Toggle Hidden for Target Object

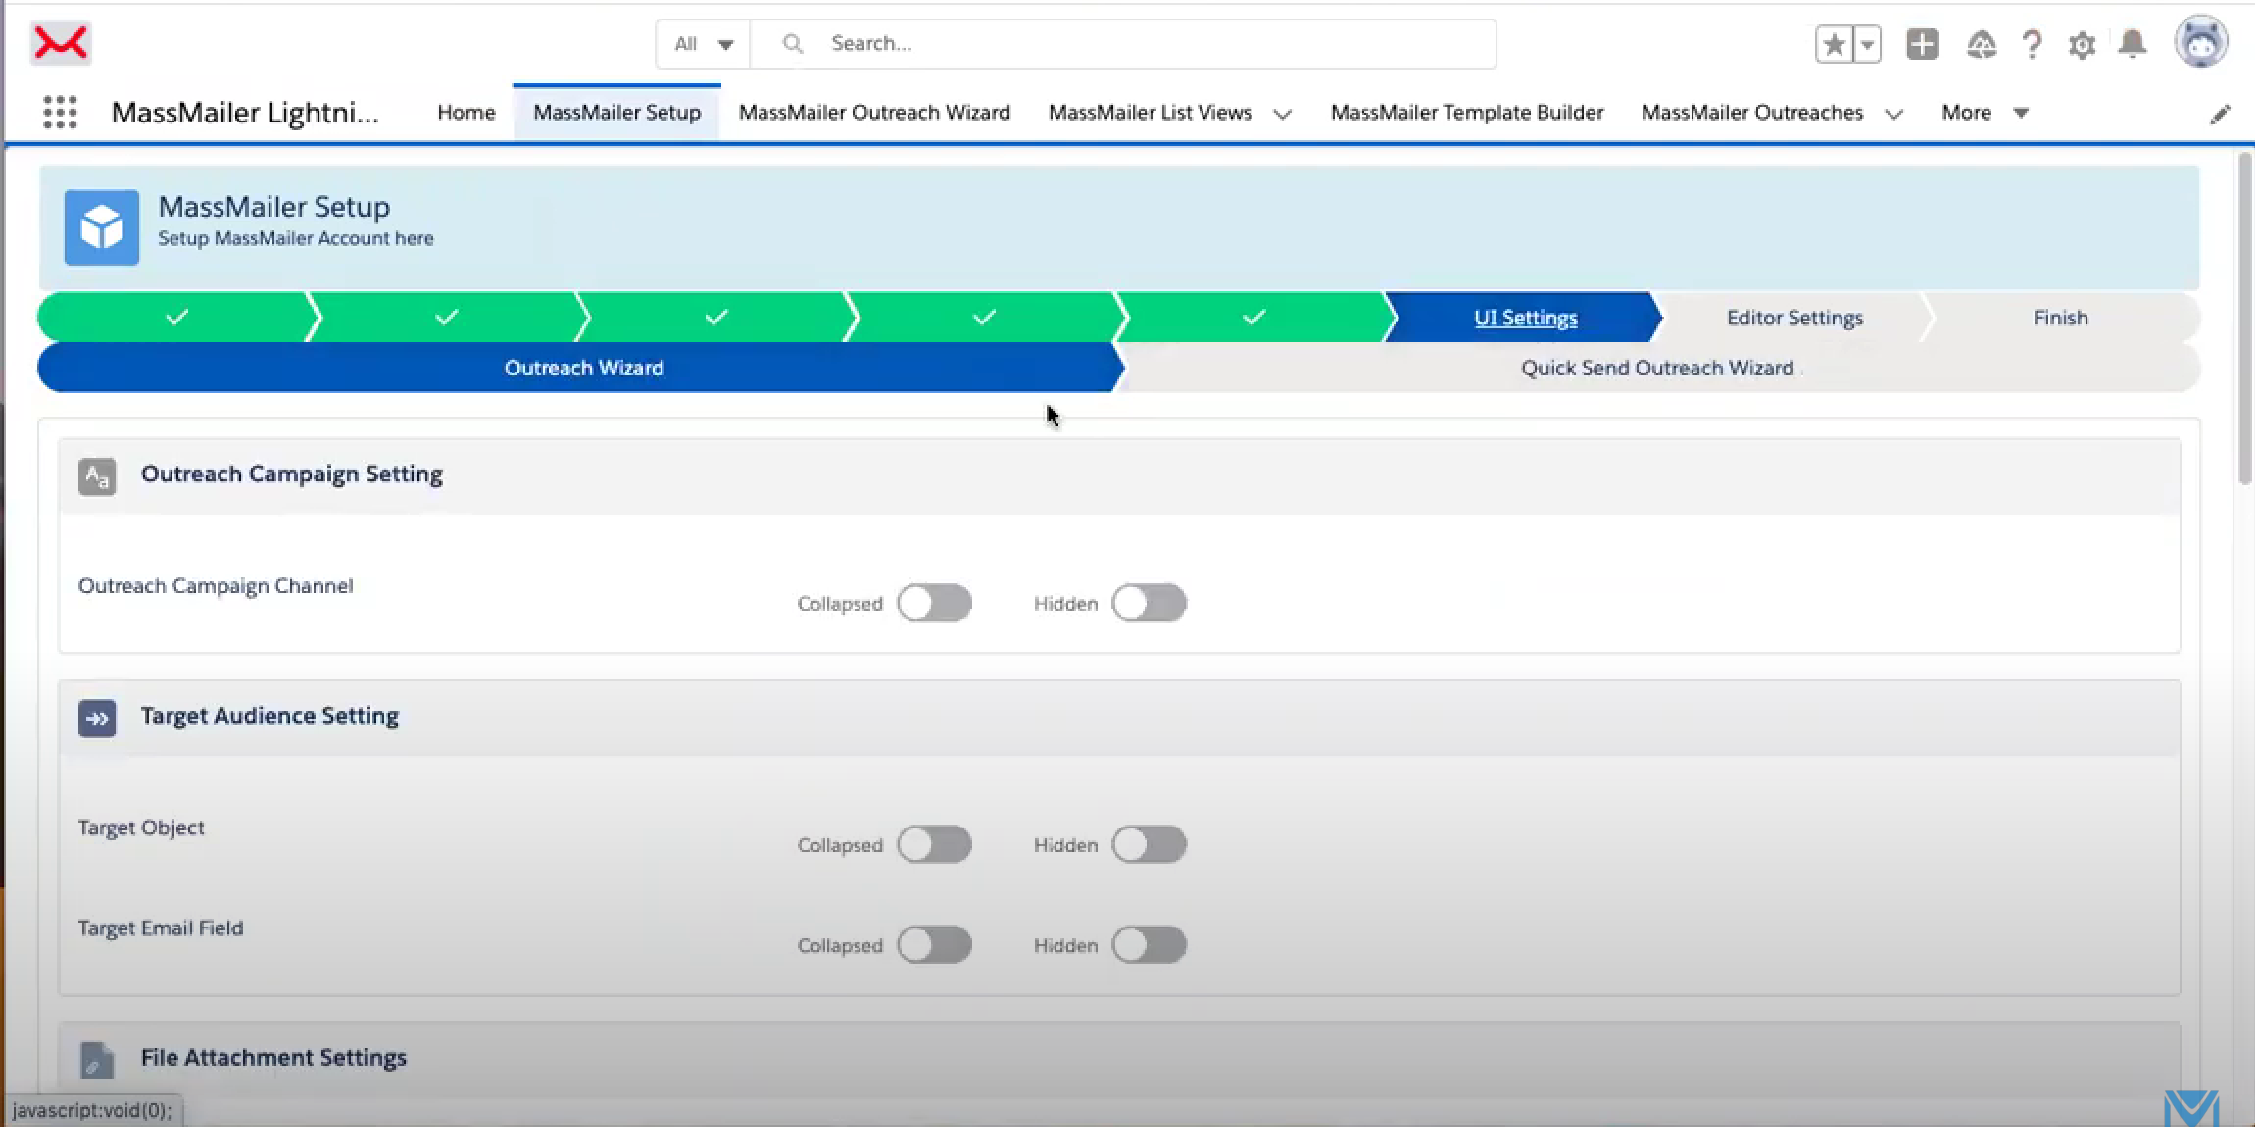pos(1149,844)
